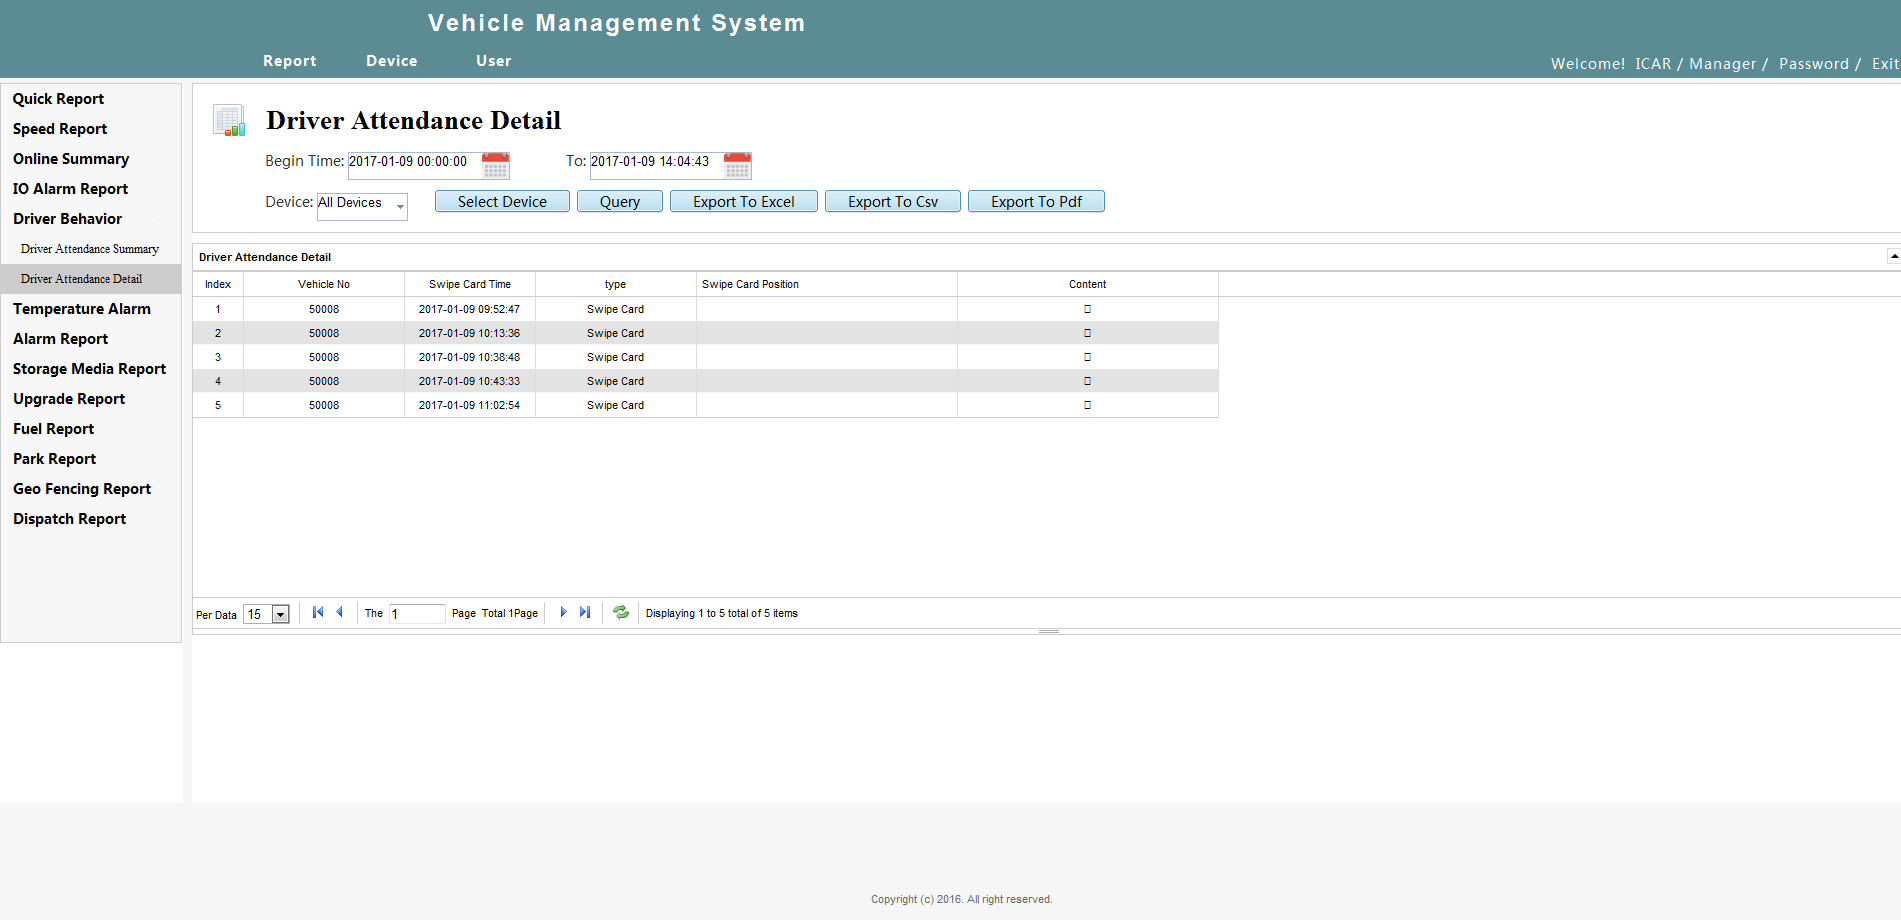Sort by the Swipe Card Position column header
The height and width of the screenshot is (920, 1901).
827,284
